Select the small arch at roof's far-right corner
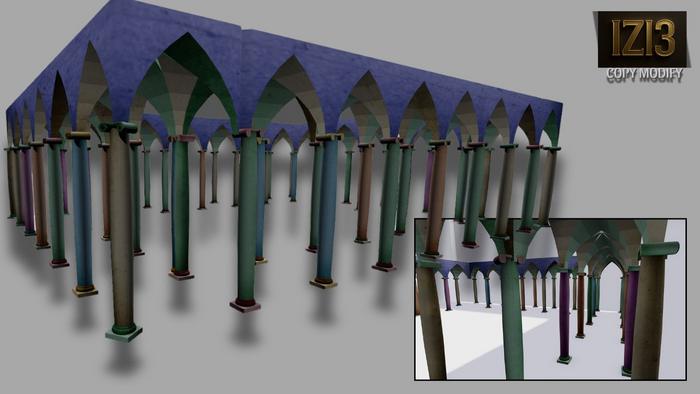700x394 pixels. (553, 129)
